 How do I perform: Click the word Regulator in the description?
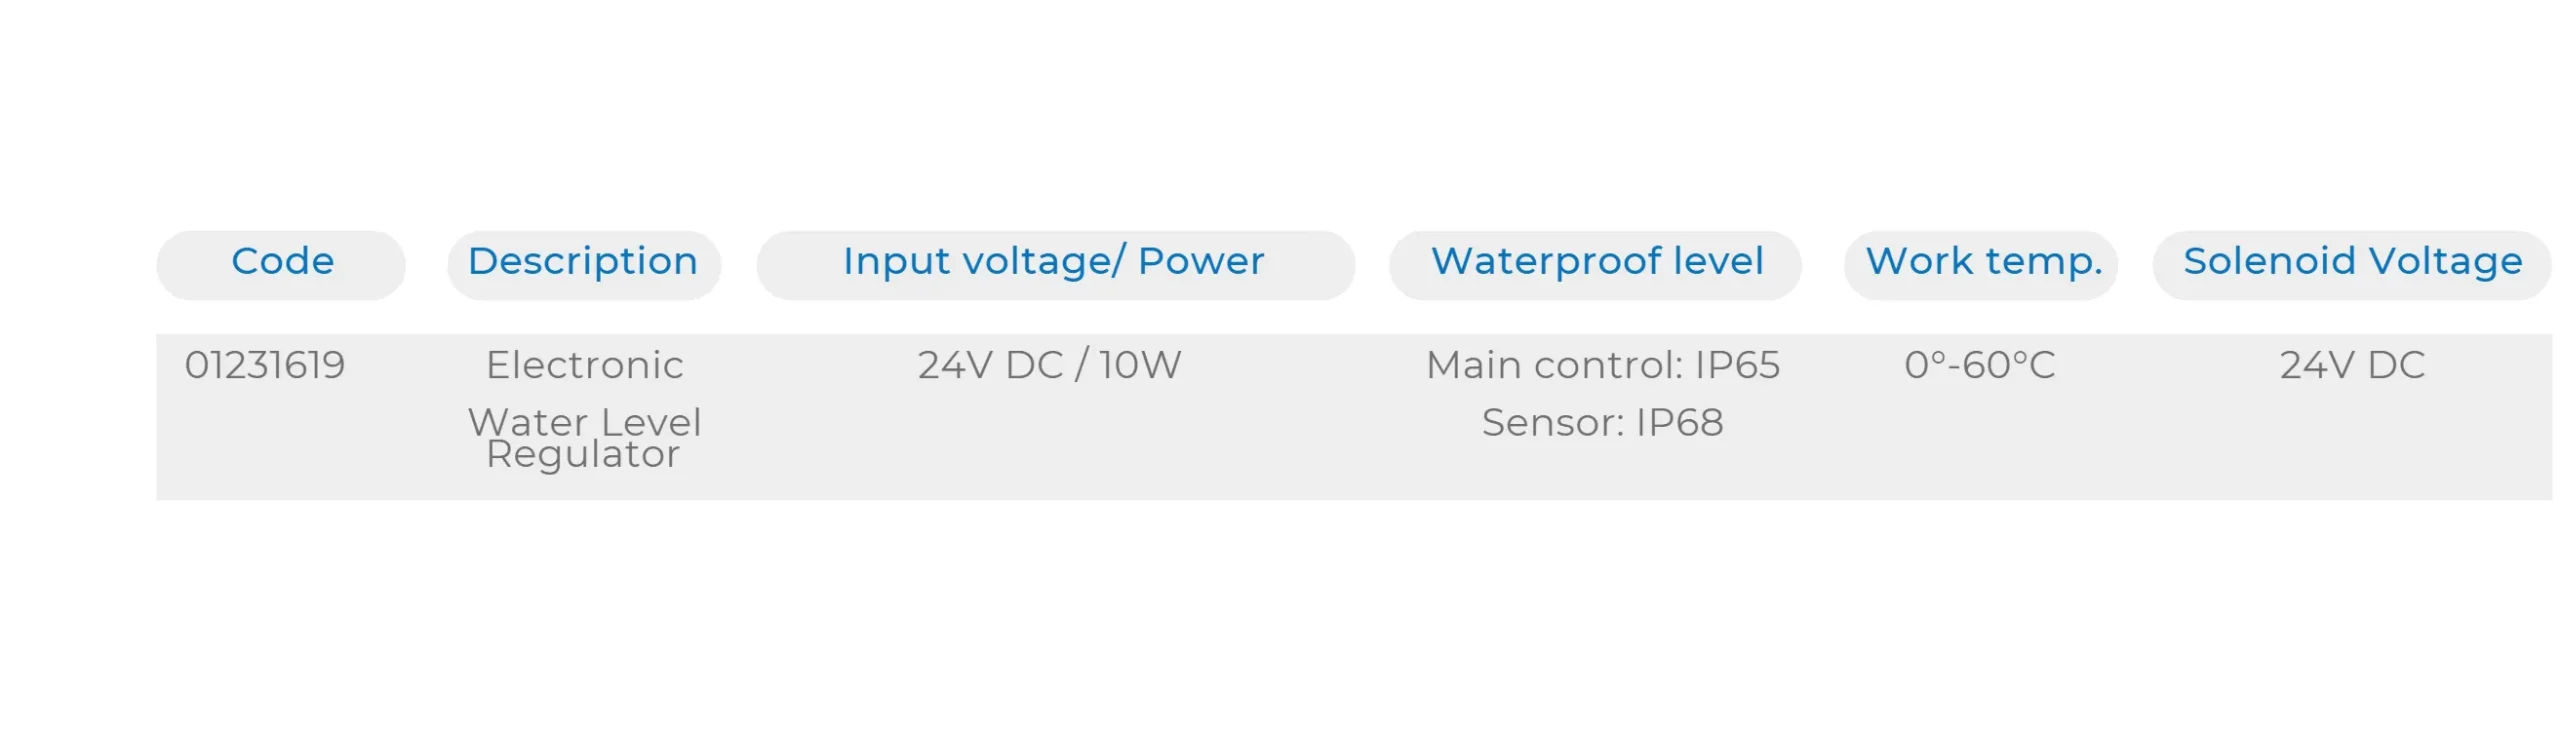(x=583, y=455)
